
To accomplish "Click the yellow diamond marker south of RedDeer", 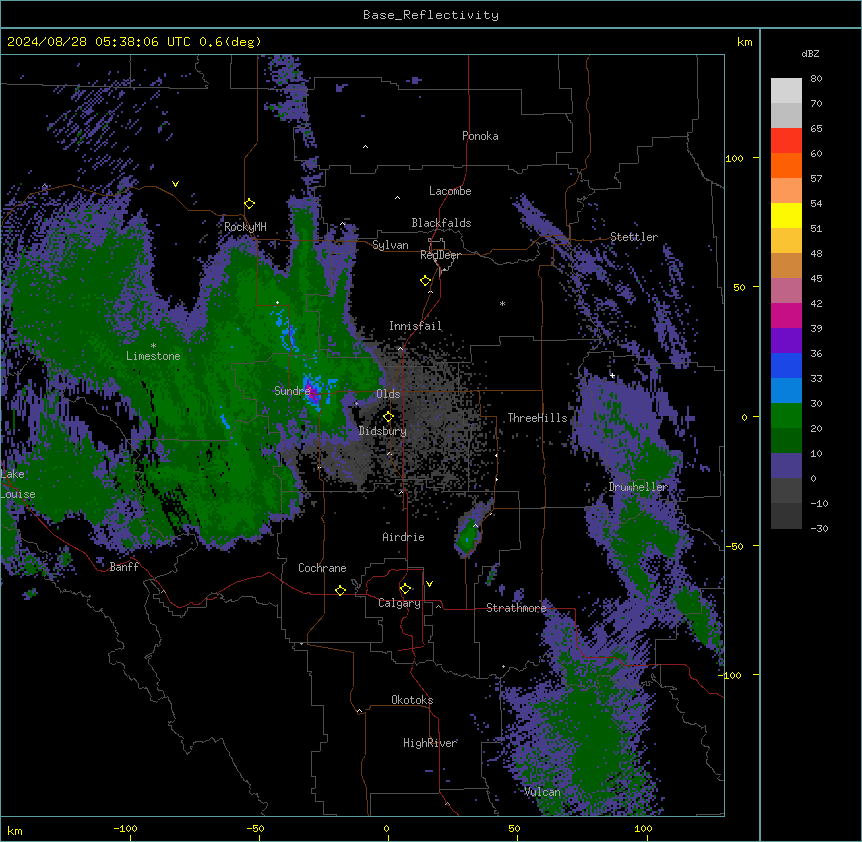I will click(x=425, y=281).
